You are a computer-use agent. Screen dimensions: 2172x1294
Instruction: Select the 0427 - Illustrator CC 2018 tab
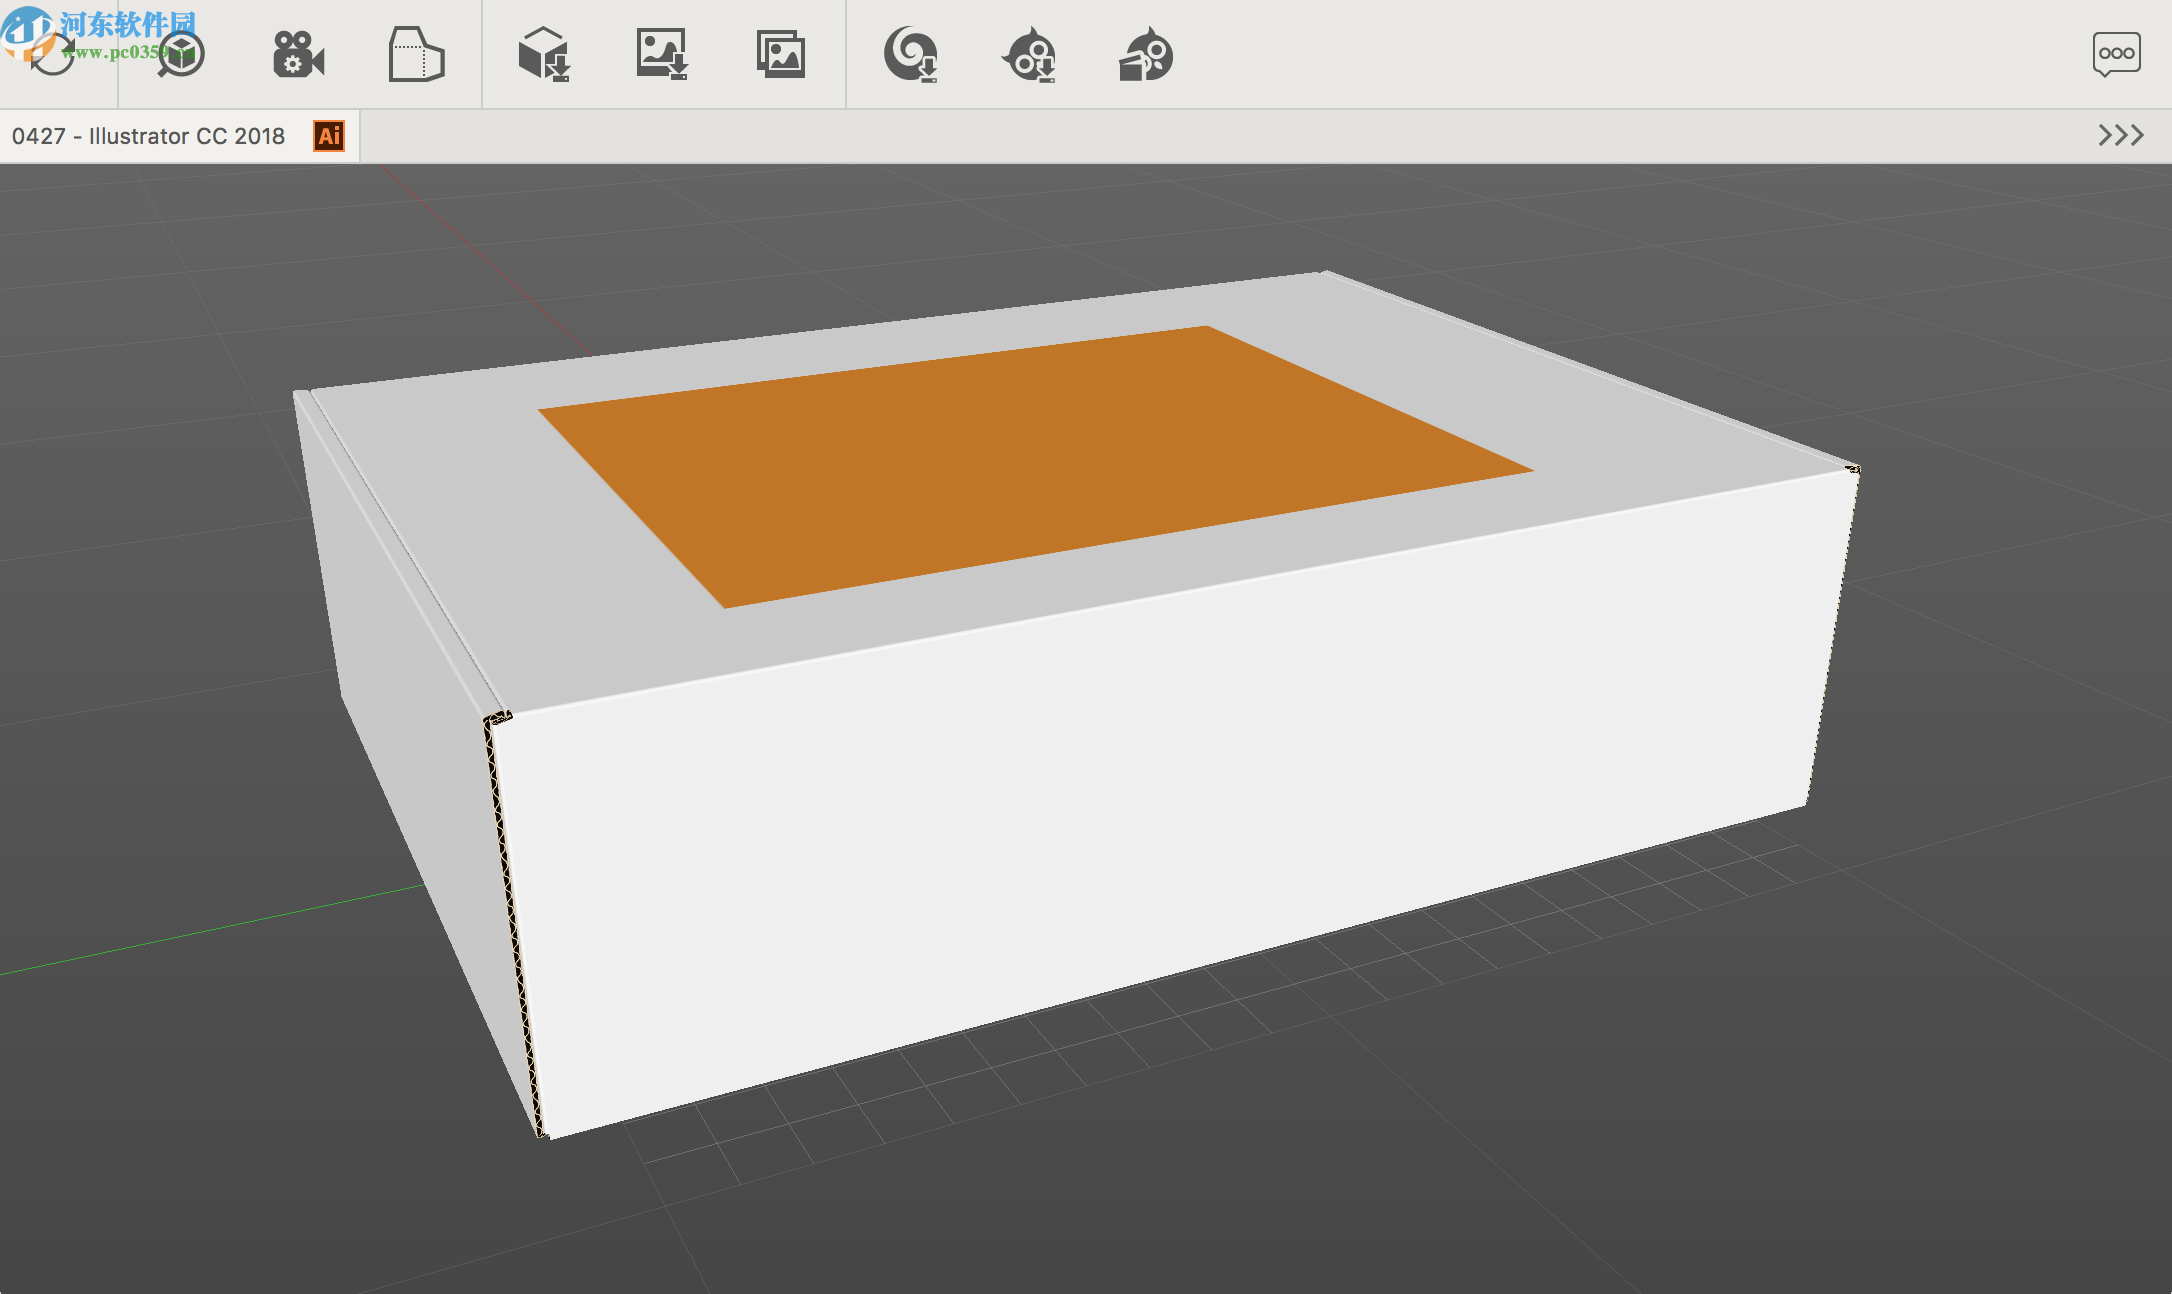150,136
